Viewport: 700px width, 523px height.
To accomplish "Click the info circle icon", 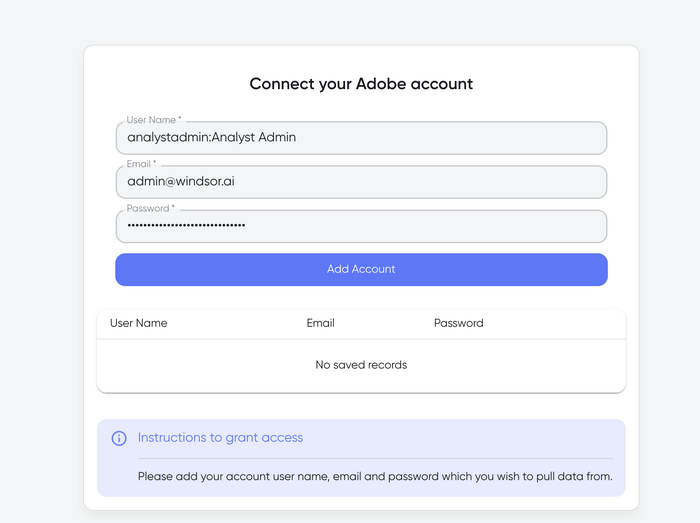I will click(x=119, y=438).
